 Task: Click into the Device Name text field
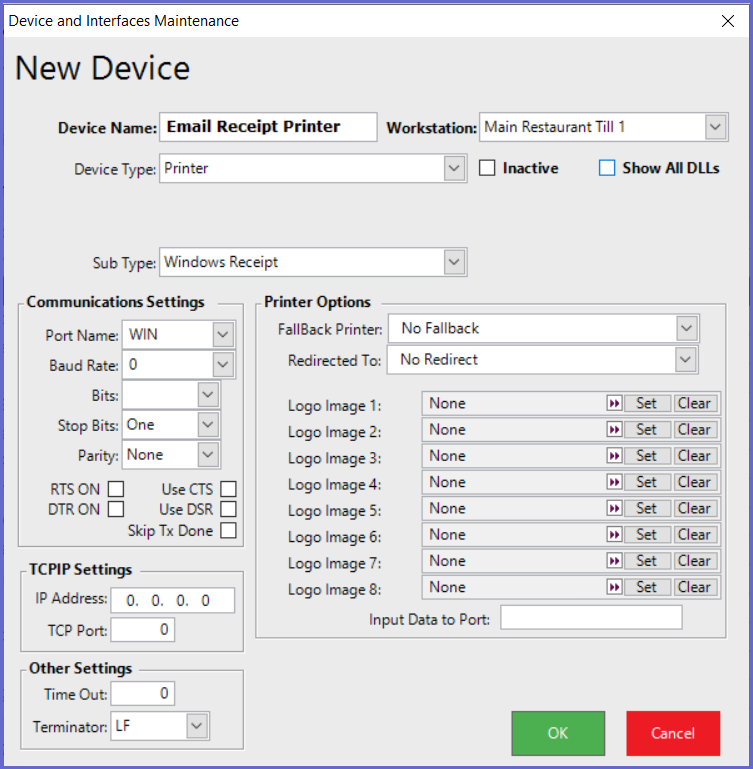click(x=268, y=127)
